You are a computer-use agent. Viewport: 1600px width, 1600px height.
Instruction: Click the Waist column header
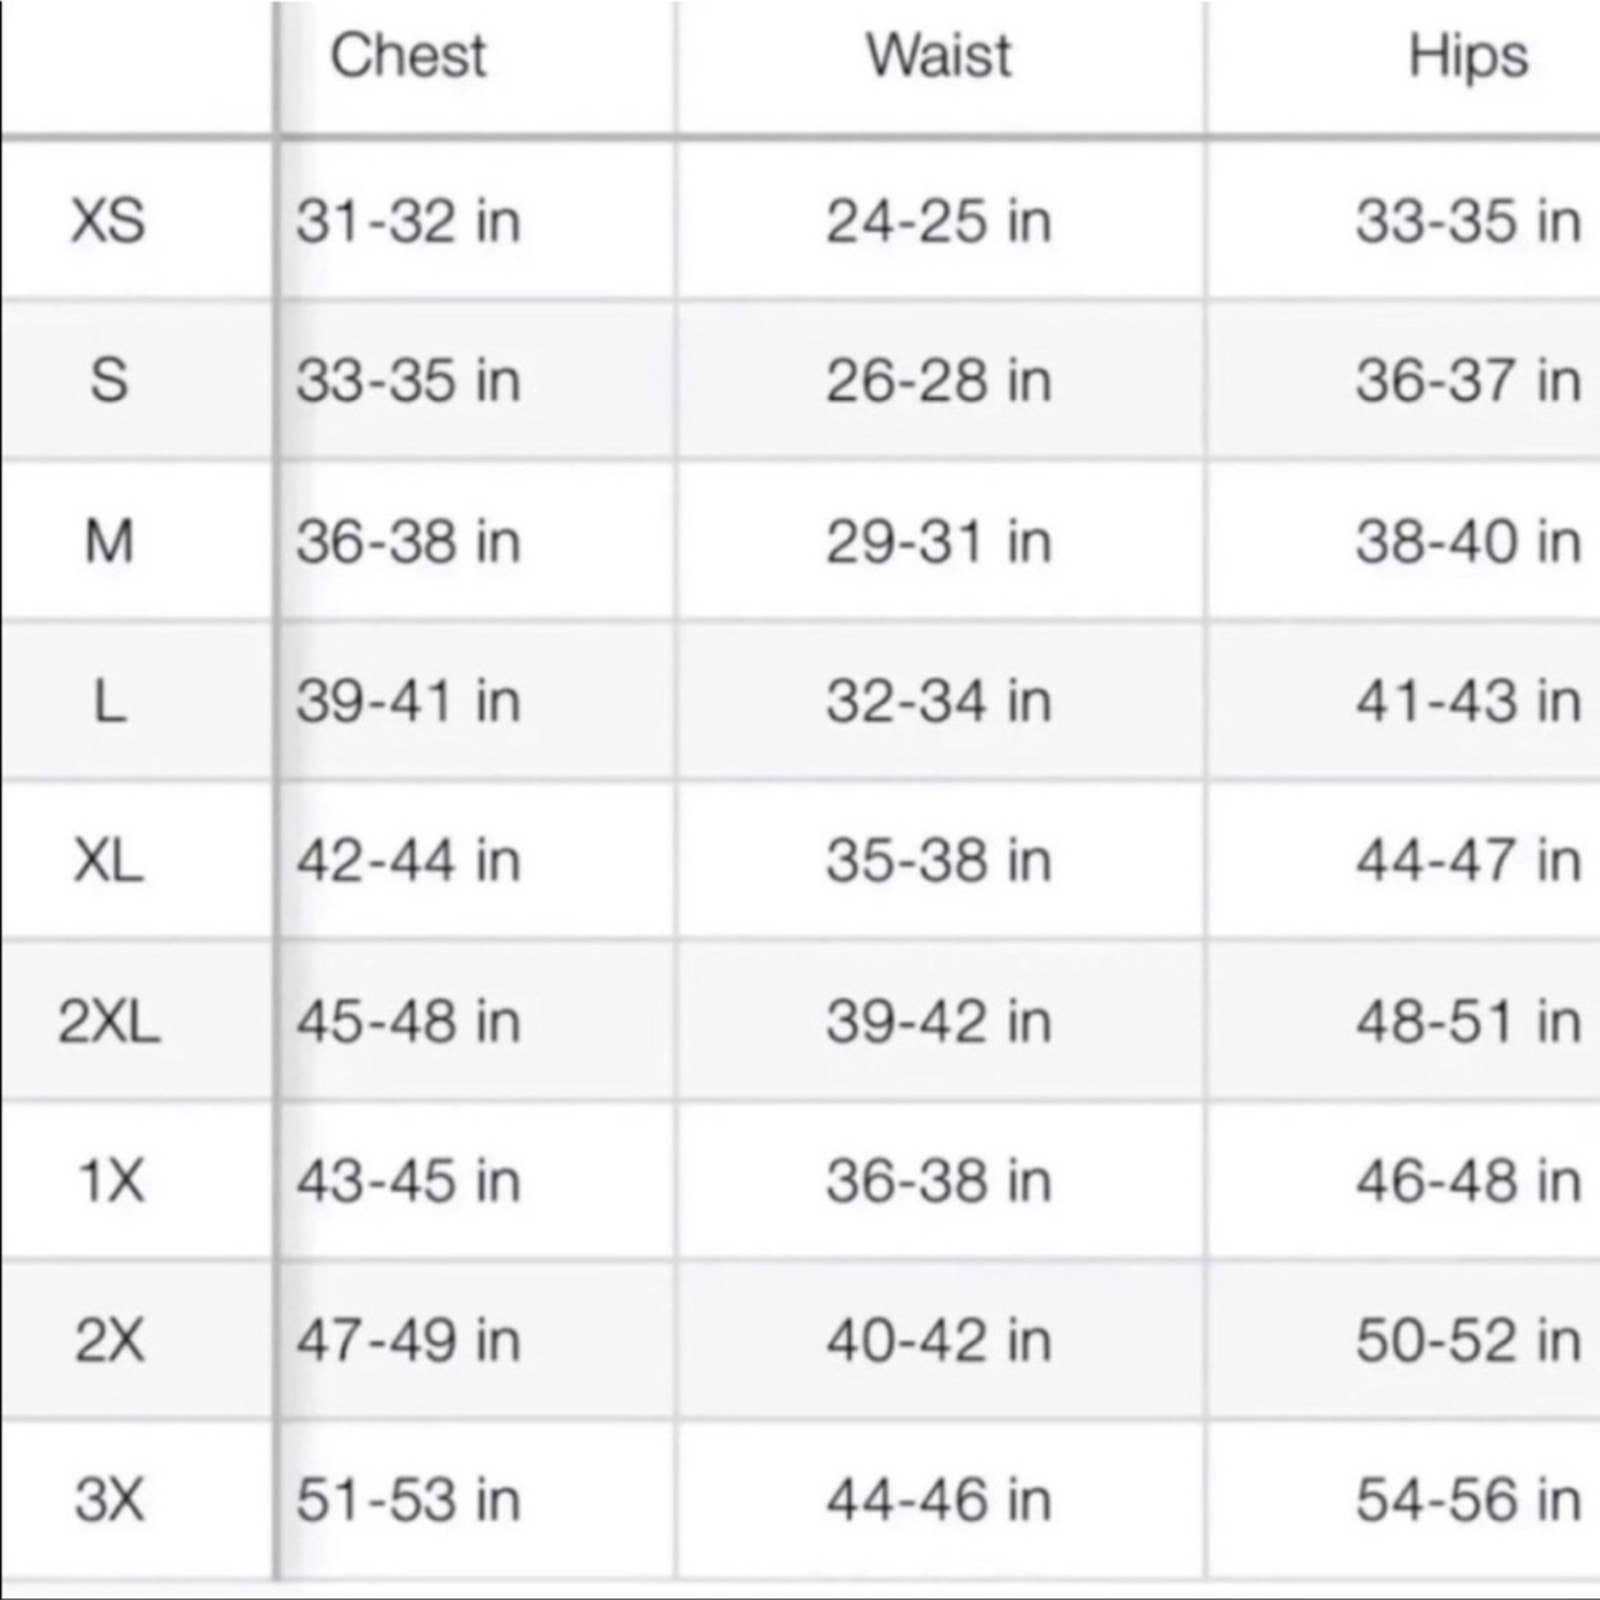(x=939, y=56)
